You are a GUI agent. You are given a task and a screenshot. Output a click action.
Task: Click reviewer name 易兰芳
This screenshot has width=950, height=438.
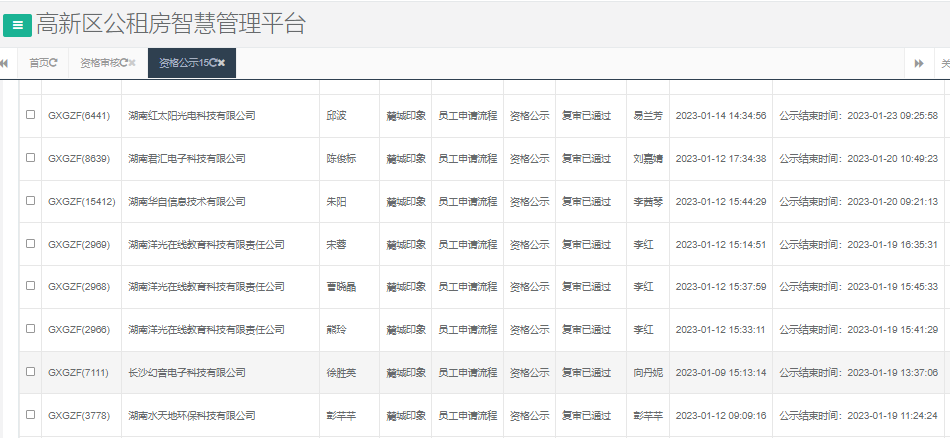pos(648,116)
